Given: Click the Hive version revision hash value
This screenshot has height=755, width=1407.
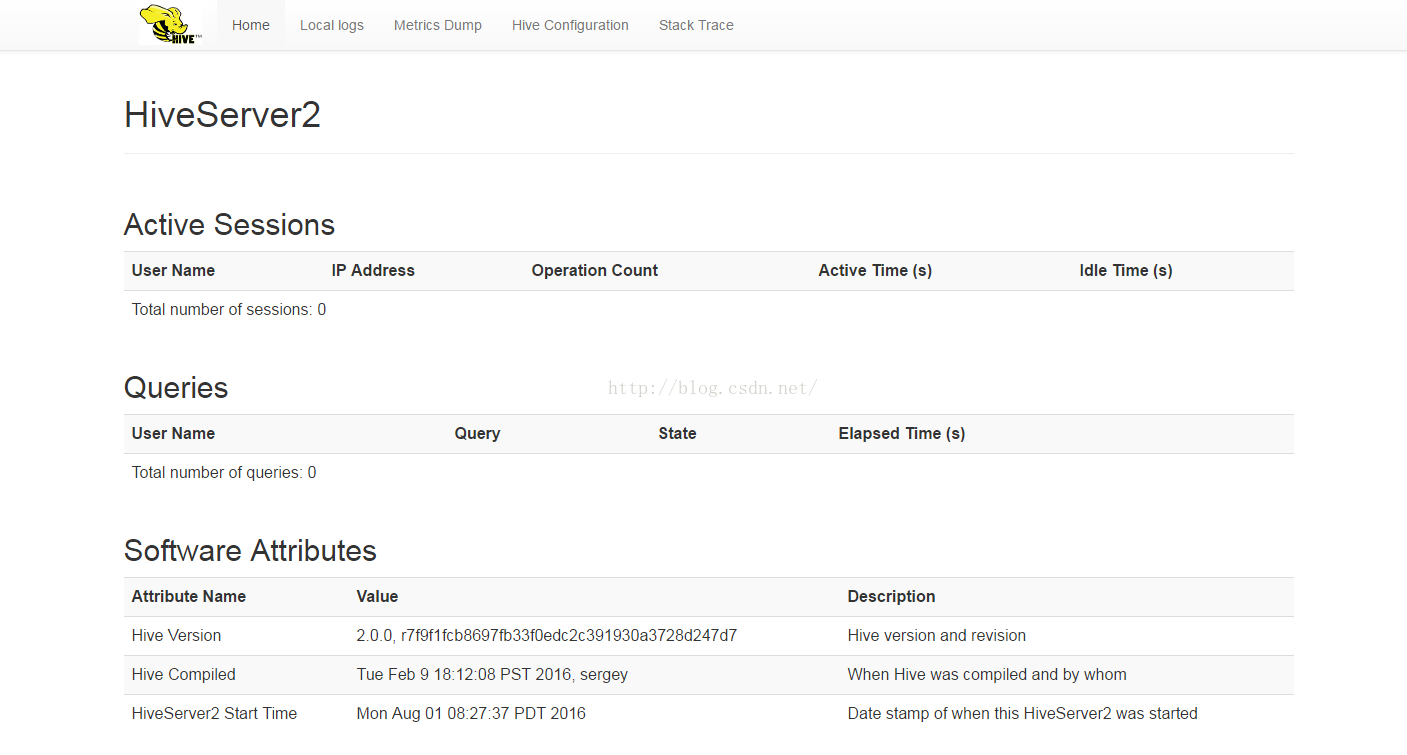Looking at the screenshot, I should click(x=547, y=635).
